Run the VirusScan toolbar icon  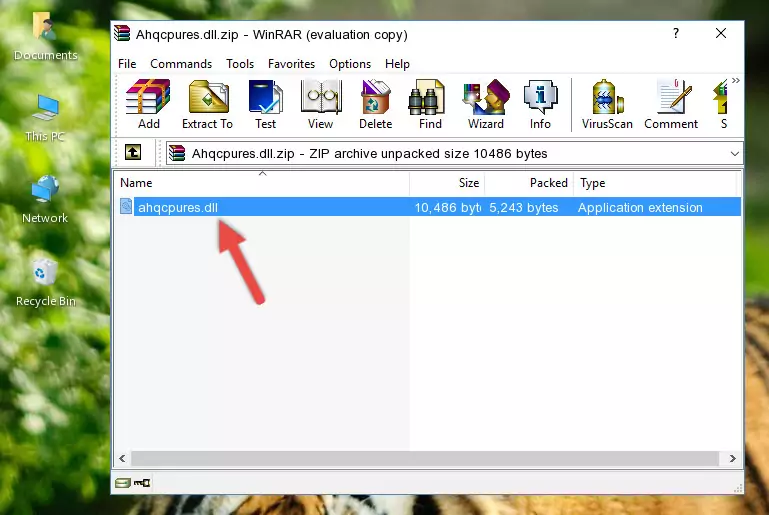[607, 104]
